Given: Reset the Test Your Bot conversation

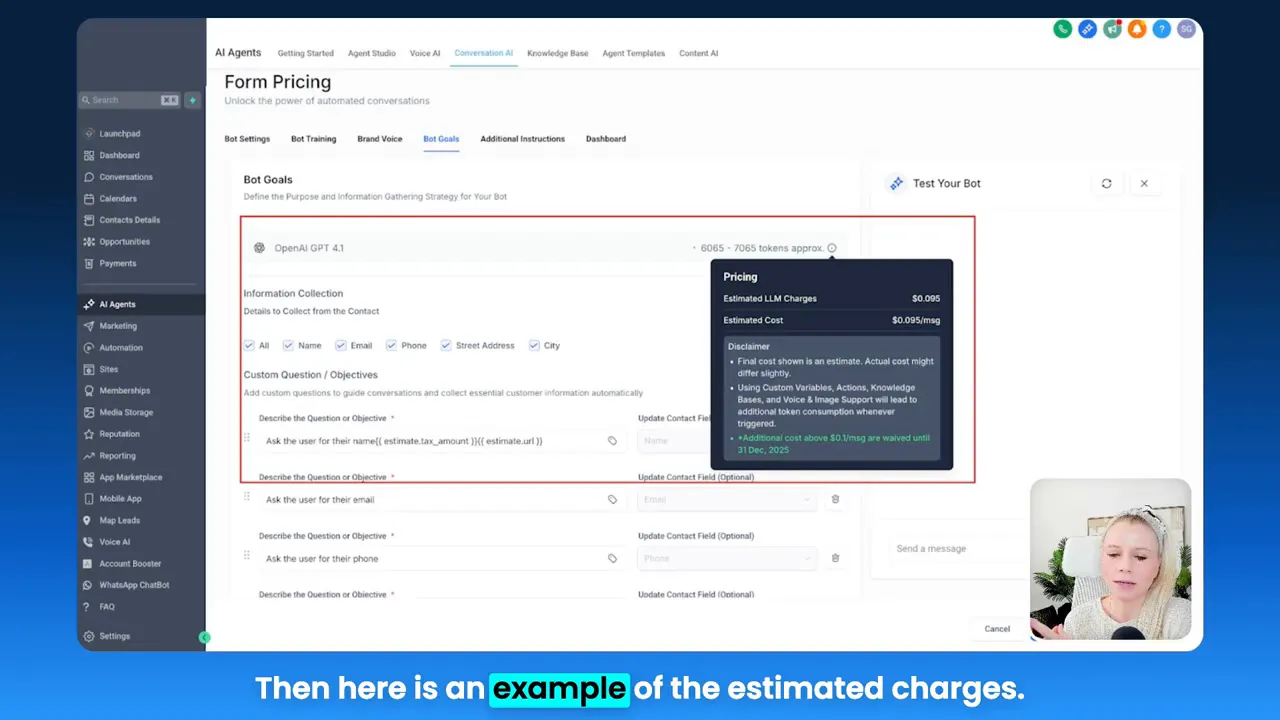Looking at the screenshot, I should point(1106,184).
